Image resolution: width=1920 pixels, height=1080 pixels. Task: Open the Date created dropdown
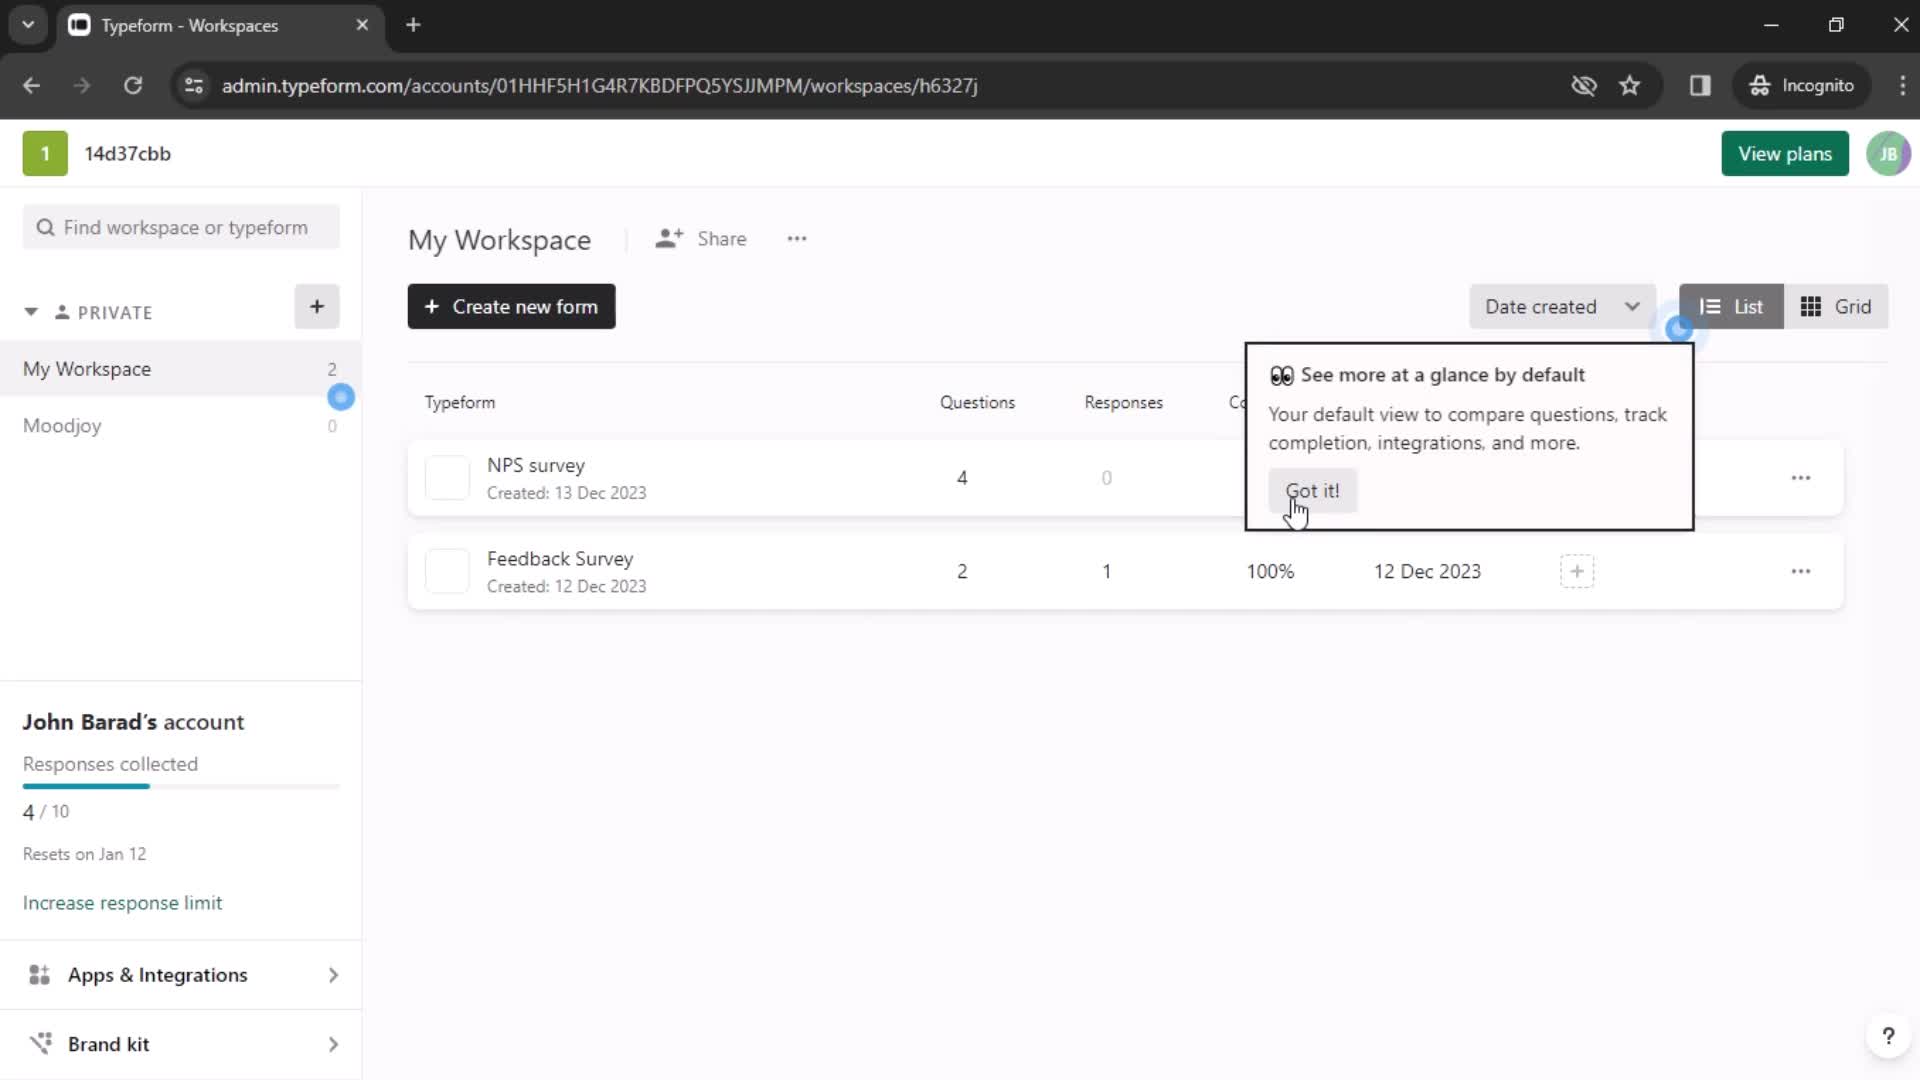pos(1561,306)
